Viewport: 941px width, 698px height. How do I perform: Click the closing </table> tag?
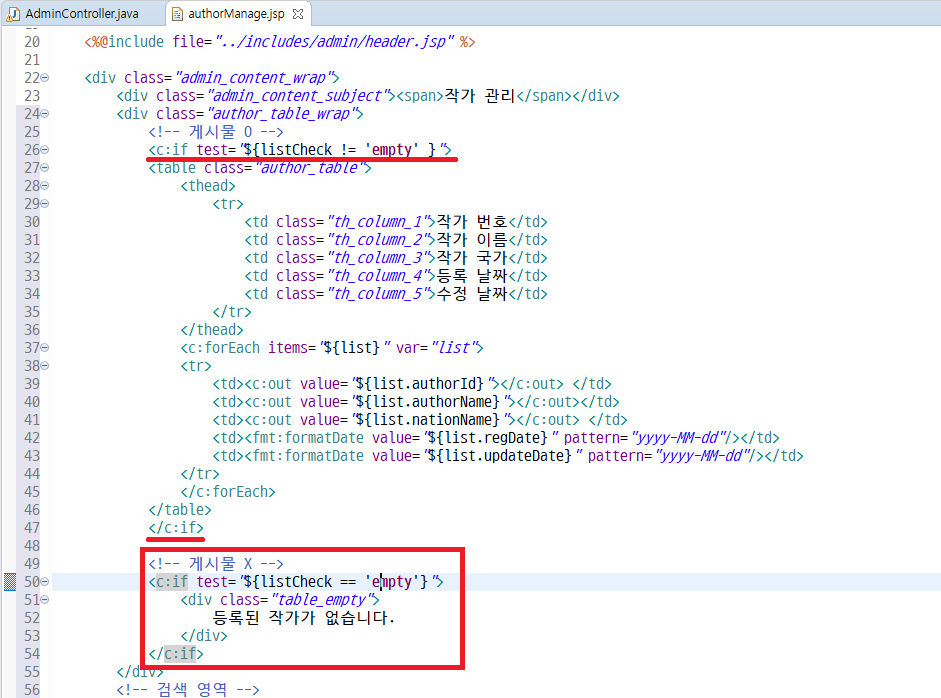point(180,510)
